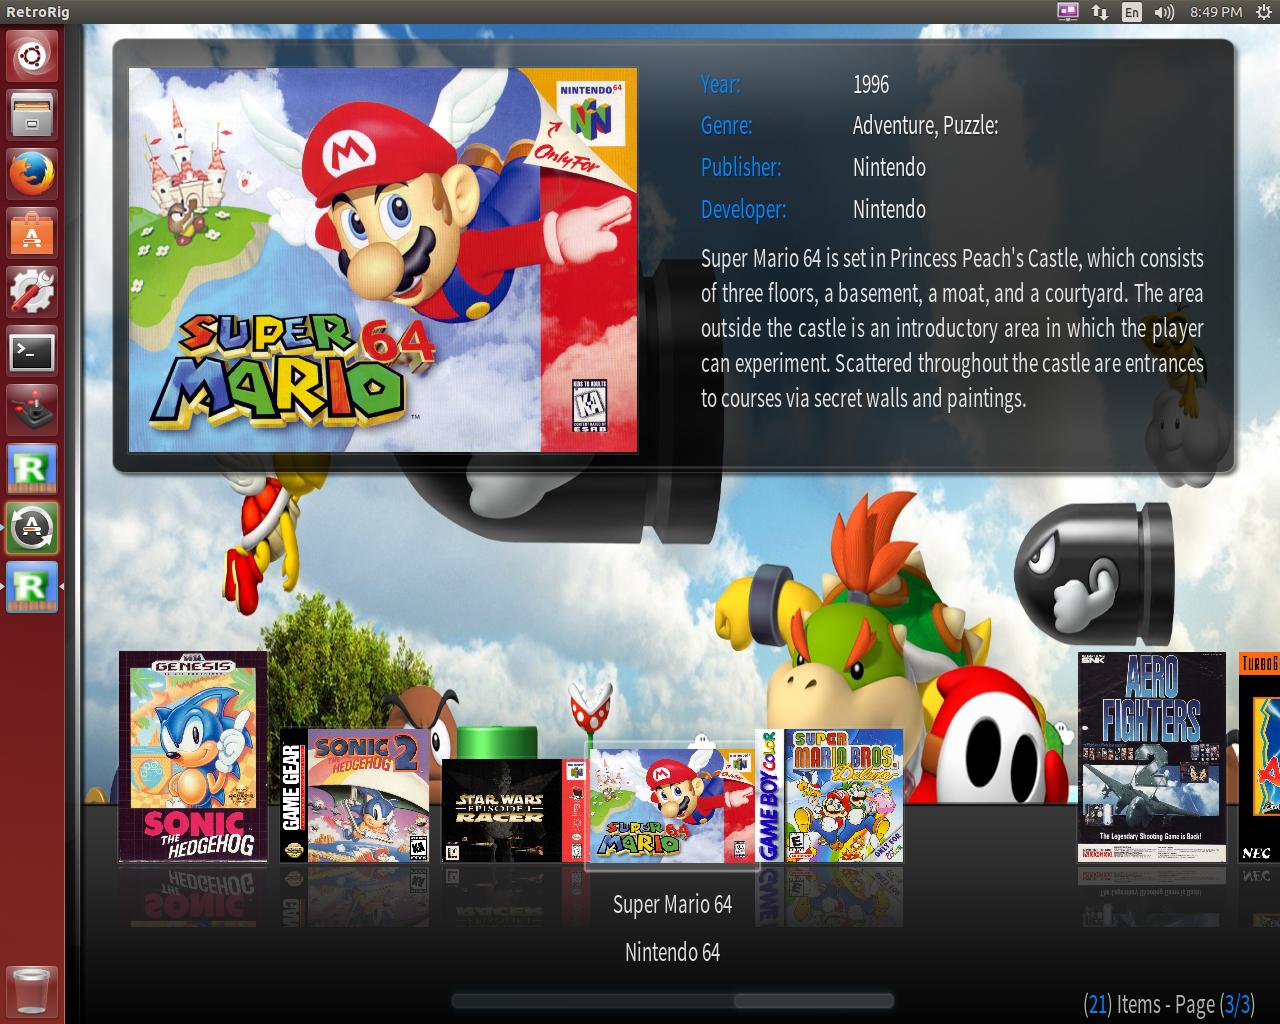Select the Sonic the Hedgehog Genesis cover
The image size is (1280, 1024).
tap(193, 757)
